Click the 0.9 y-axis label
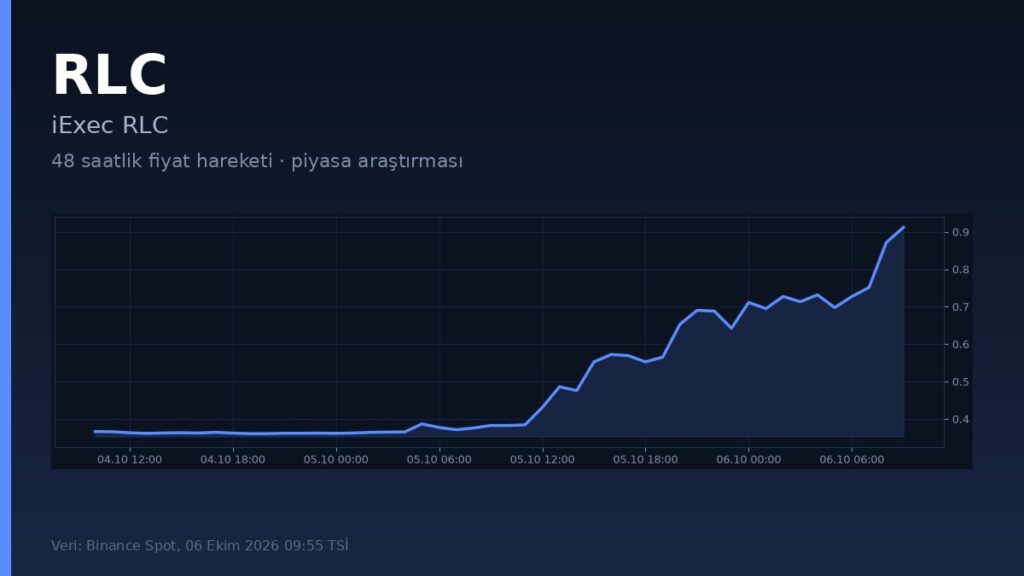This screenshot has height=576, width=1024. coord(960,232)
